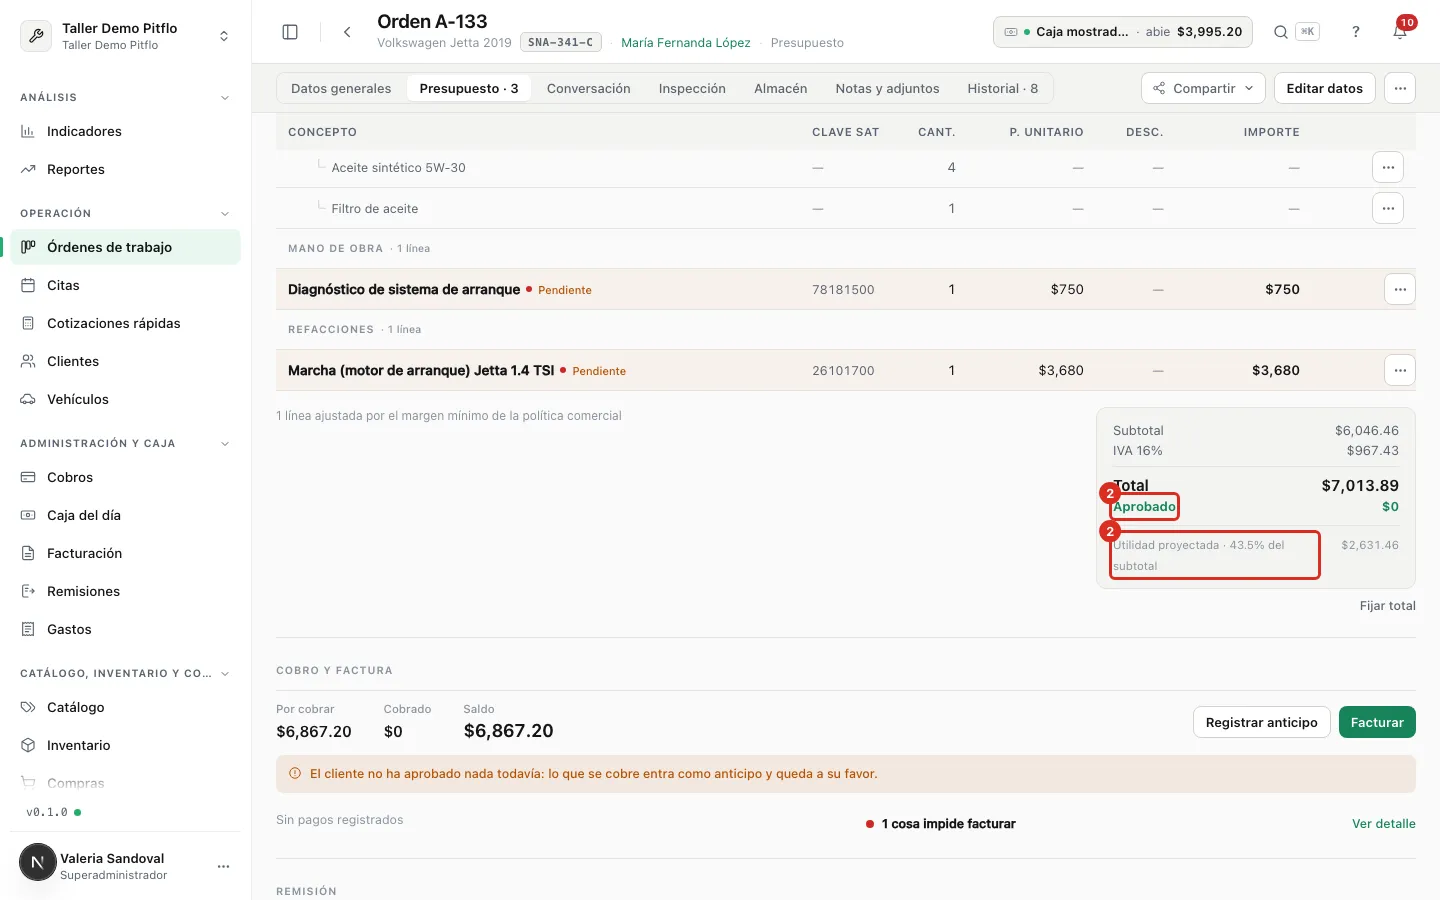Viewport: 1440px width, 900px height.
Task: Open Clientes in the sidebar
Action: click(125, 361)
